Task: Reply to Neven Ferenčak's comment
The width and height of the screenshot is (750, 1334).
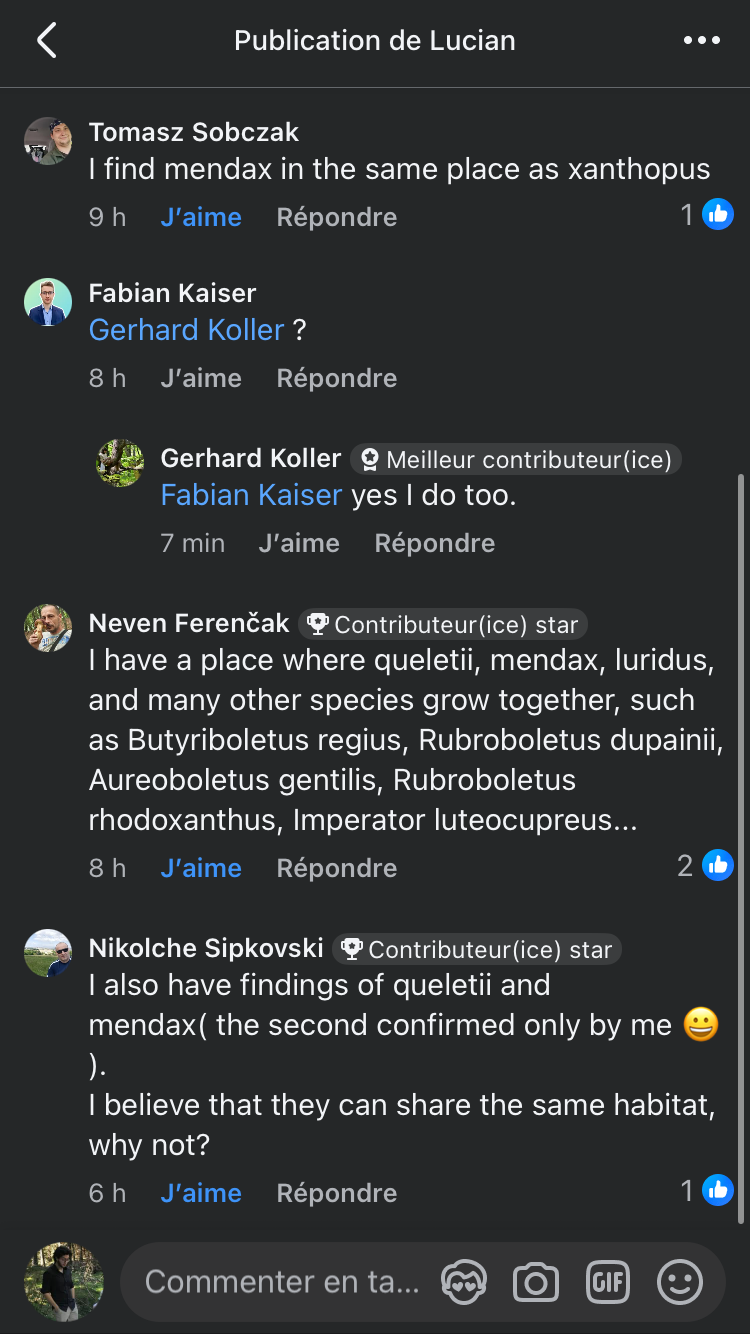Action: coord(337,868)
